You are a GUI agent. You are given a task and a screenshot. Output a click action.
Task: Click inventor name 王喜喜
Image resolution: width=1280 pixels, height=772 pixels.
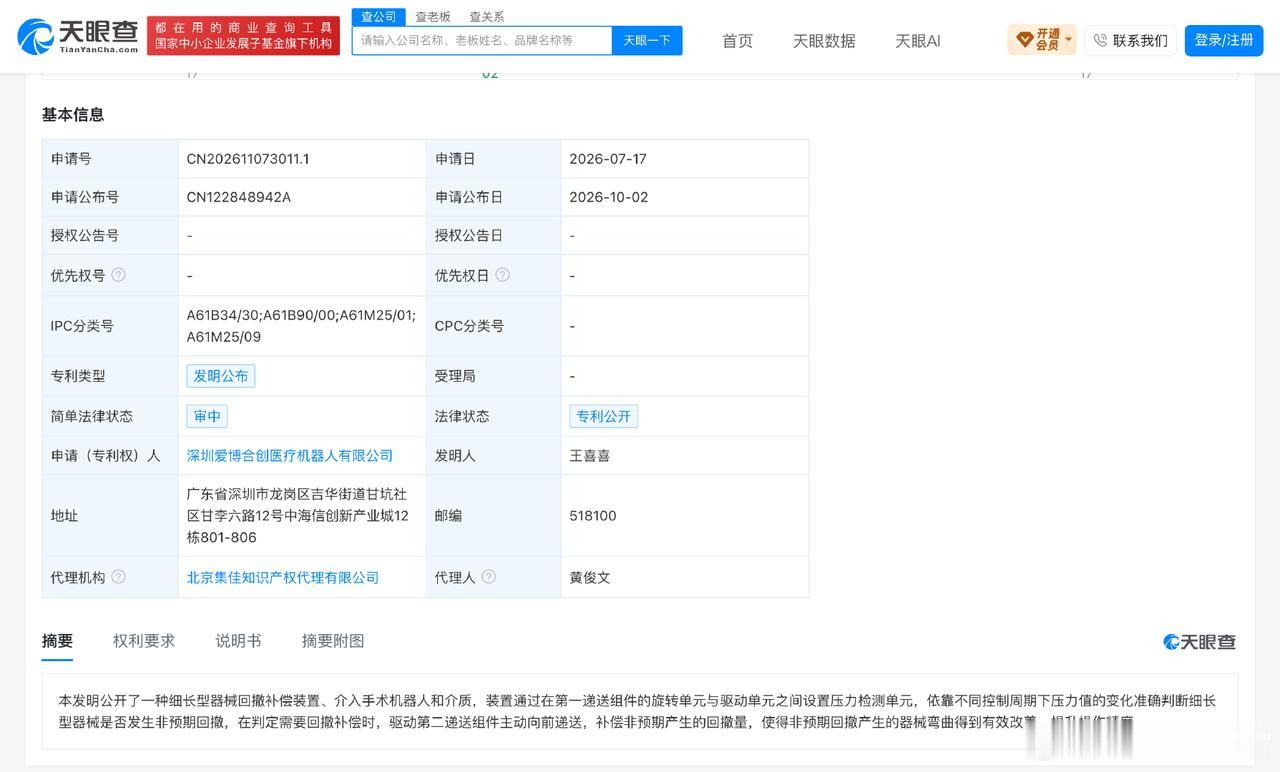(x=590, y=456)
